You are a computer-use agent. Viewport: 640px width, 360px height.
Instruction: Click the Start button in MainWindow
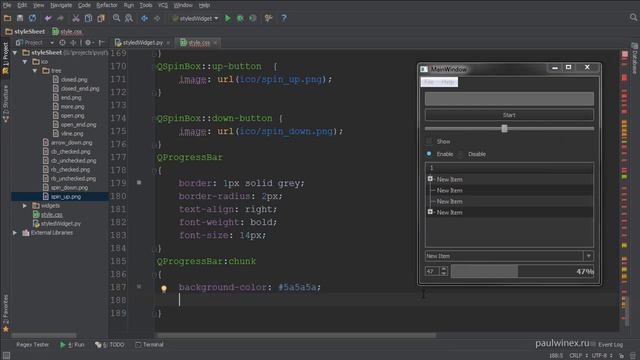tap(509, 115)
